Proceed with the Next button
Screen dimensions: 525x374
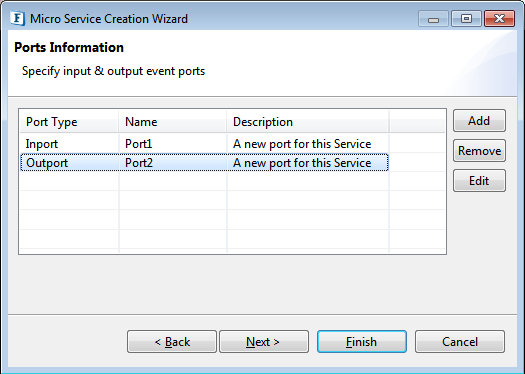tap(264, 342)
